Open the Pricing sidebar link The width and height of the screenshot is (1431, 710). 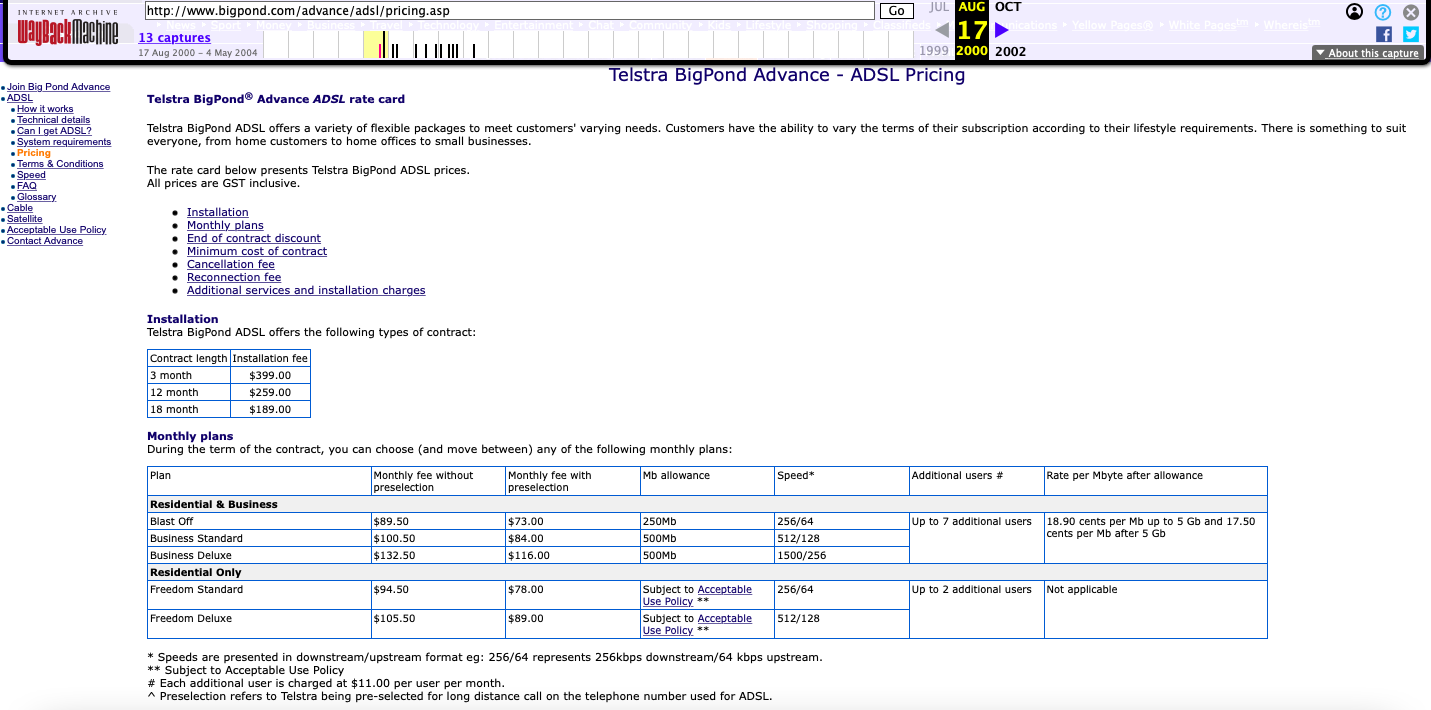(33, 152)
